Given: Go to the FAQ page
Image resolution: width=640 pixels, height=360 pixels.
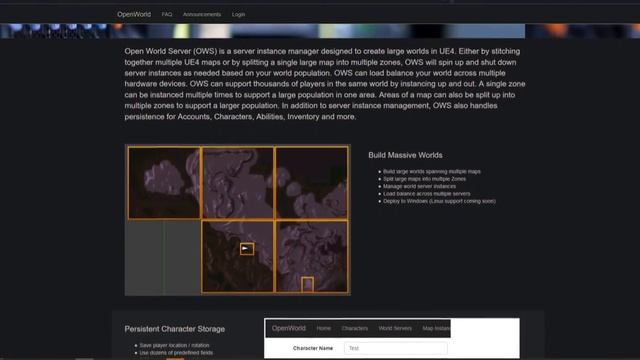Looking at the screenshot, I should [167, 14].
